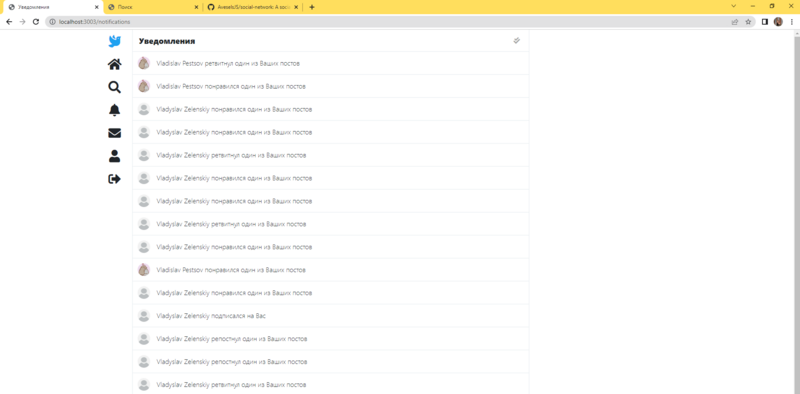The width and height of the screenshot is (800, 394).
Task: Switch to the GitHub social-network tab
Action: point(253,7)
